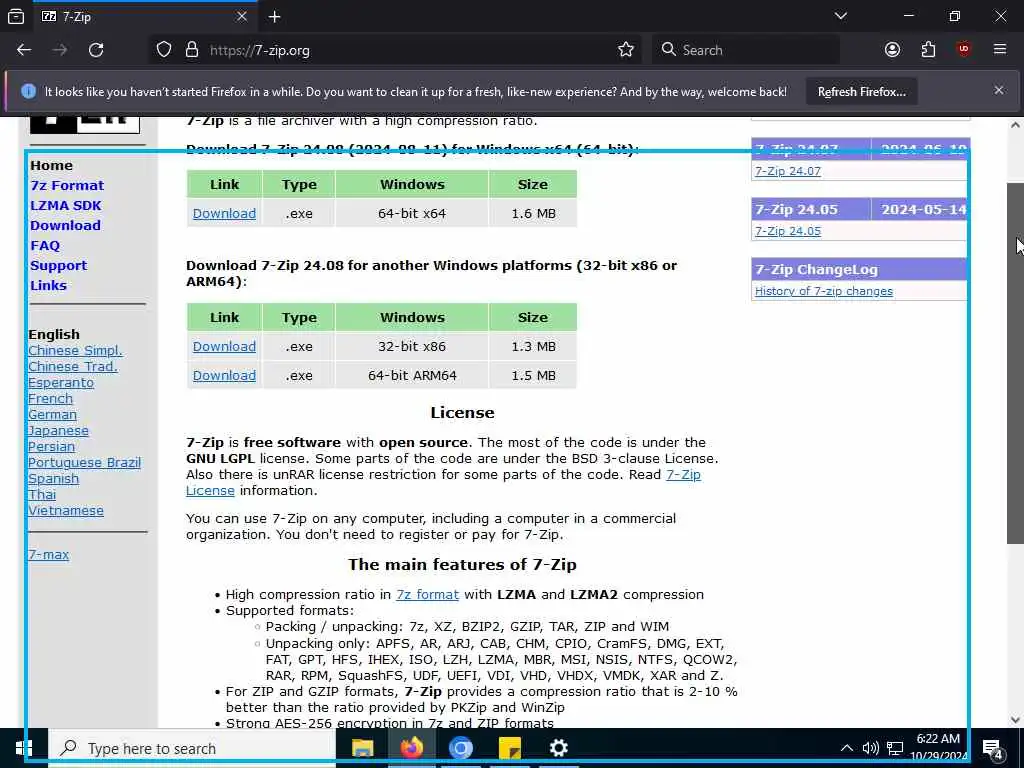Viewport: 1024px width, 768px height.
Task: Switch language to Persian
Action: (51, 447)
